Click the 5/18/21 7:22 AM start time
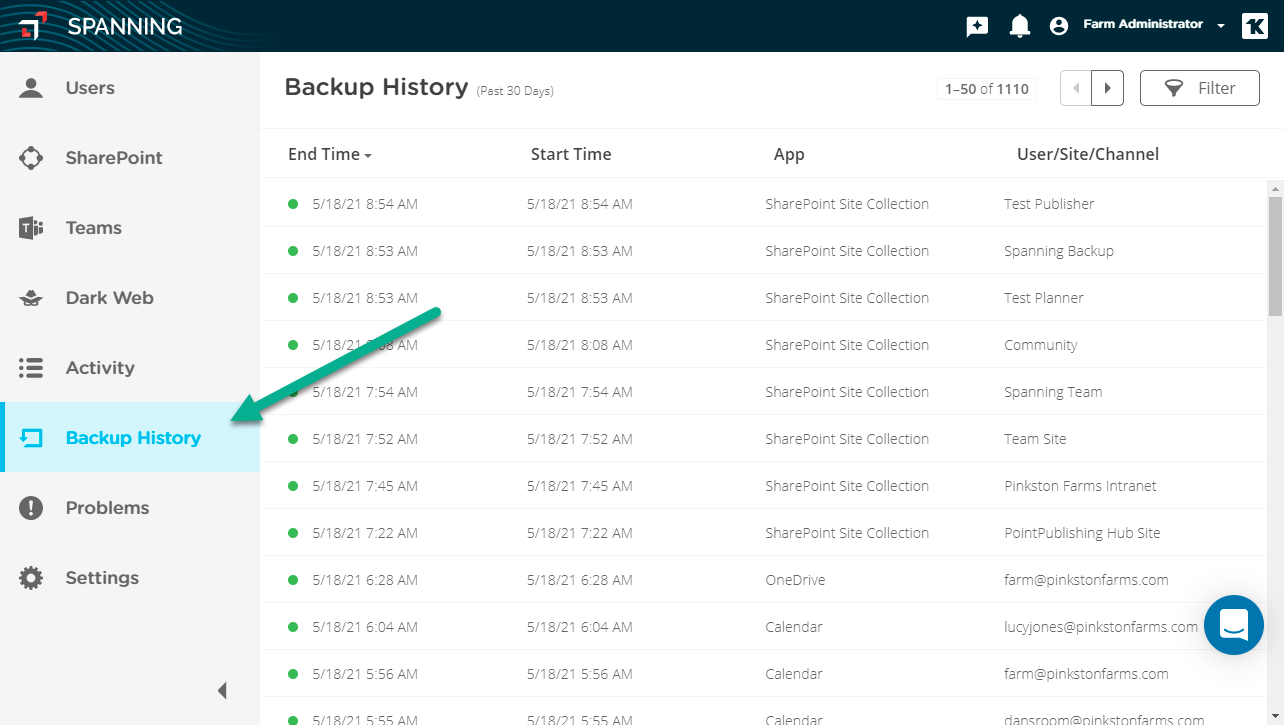 click(x=580, y=533)
